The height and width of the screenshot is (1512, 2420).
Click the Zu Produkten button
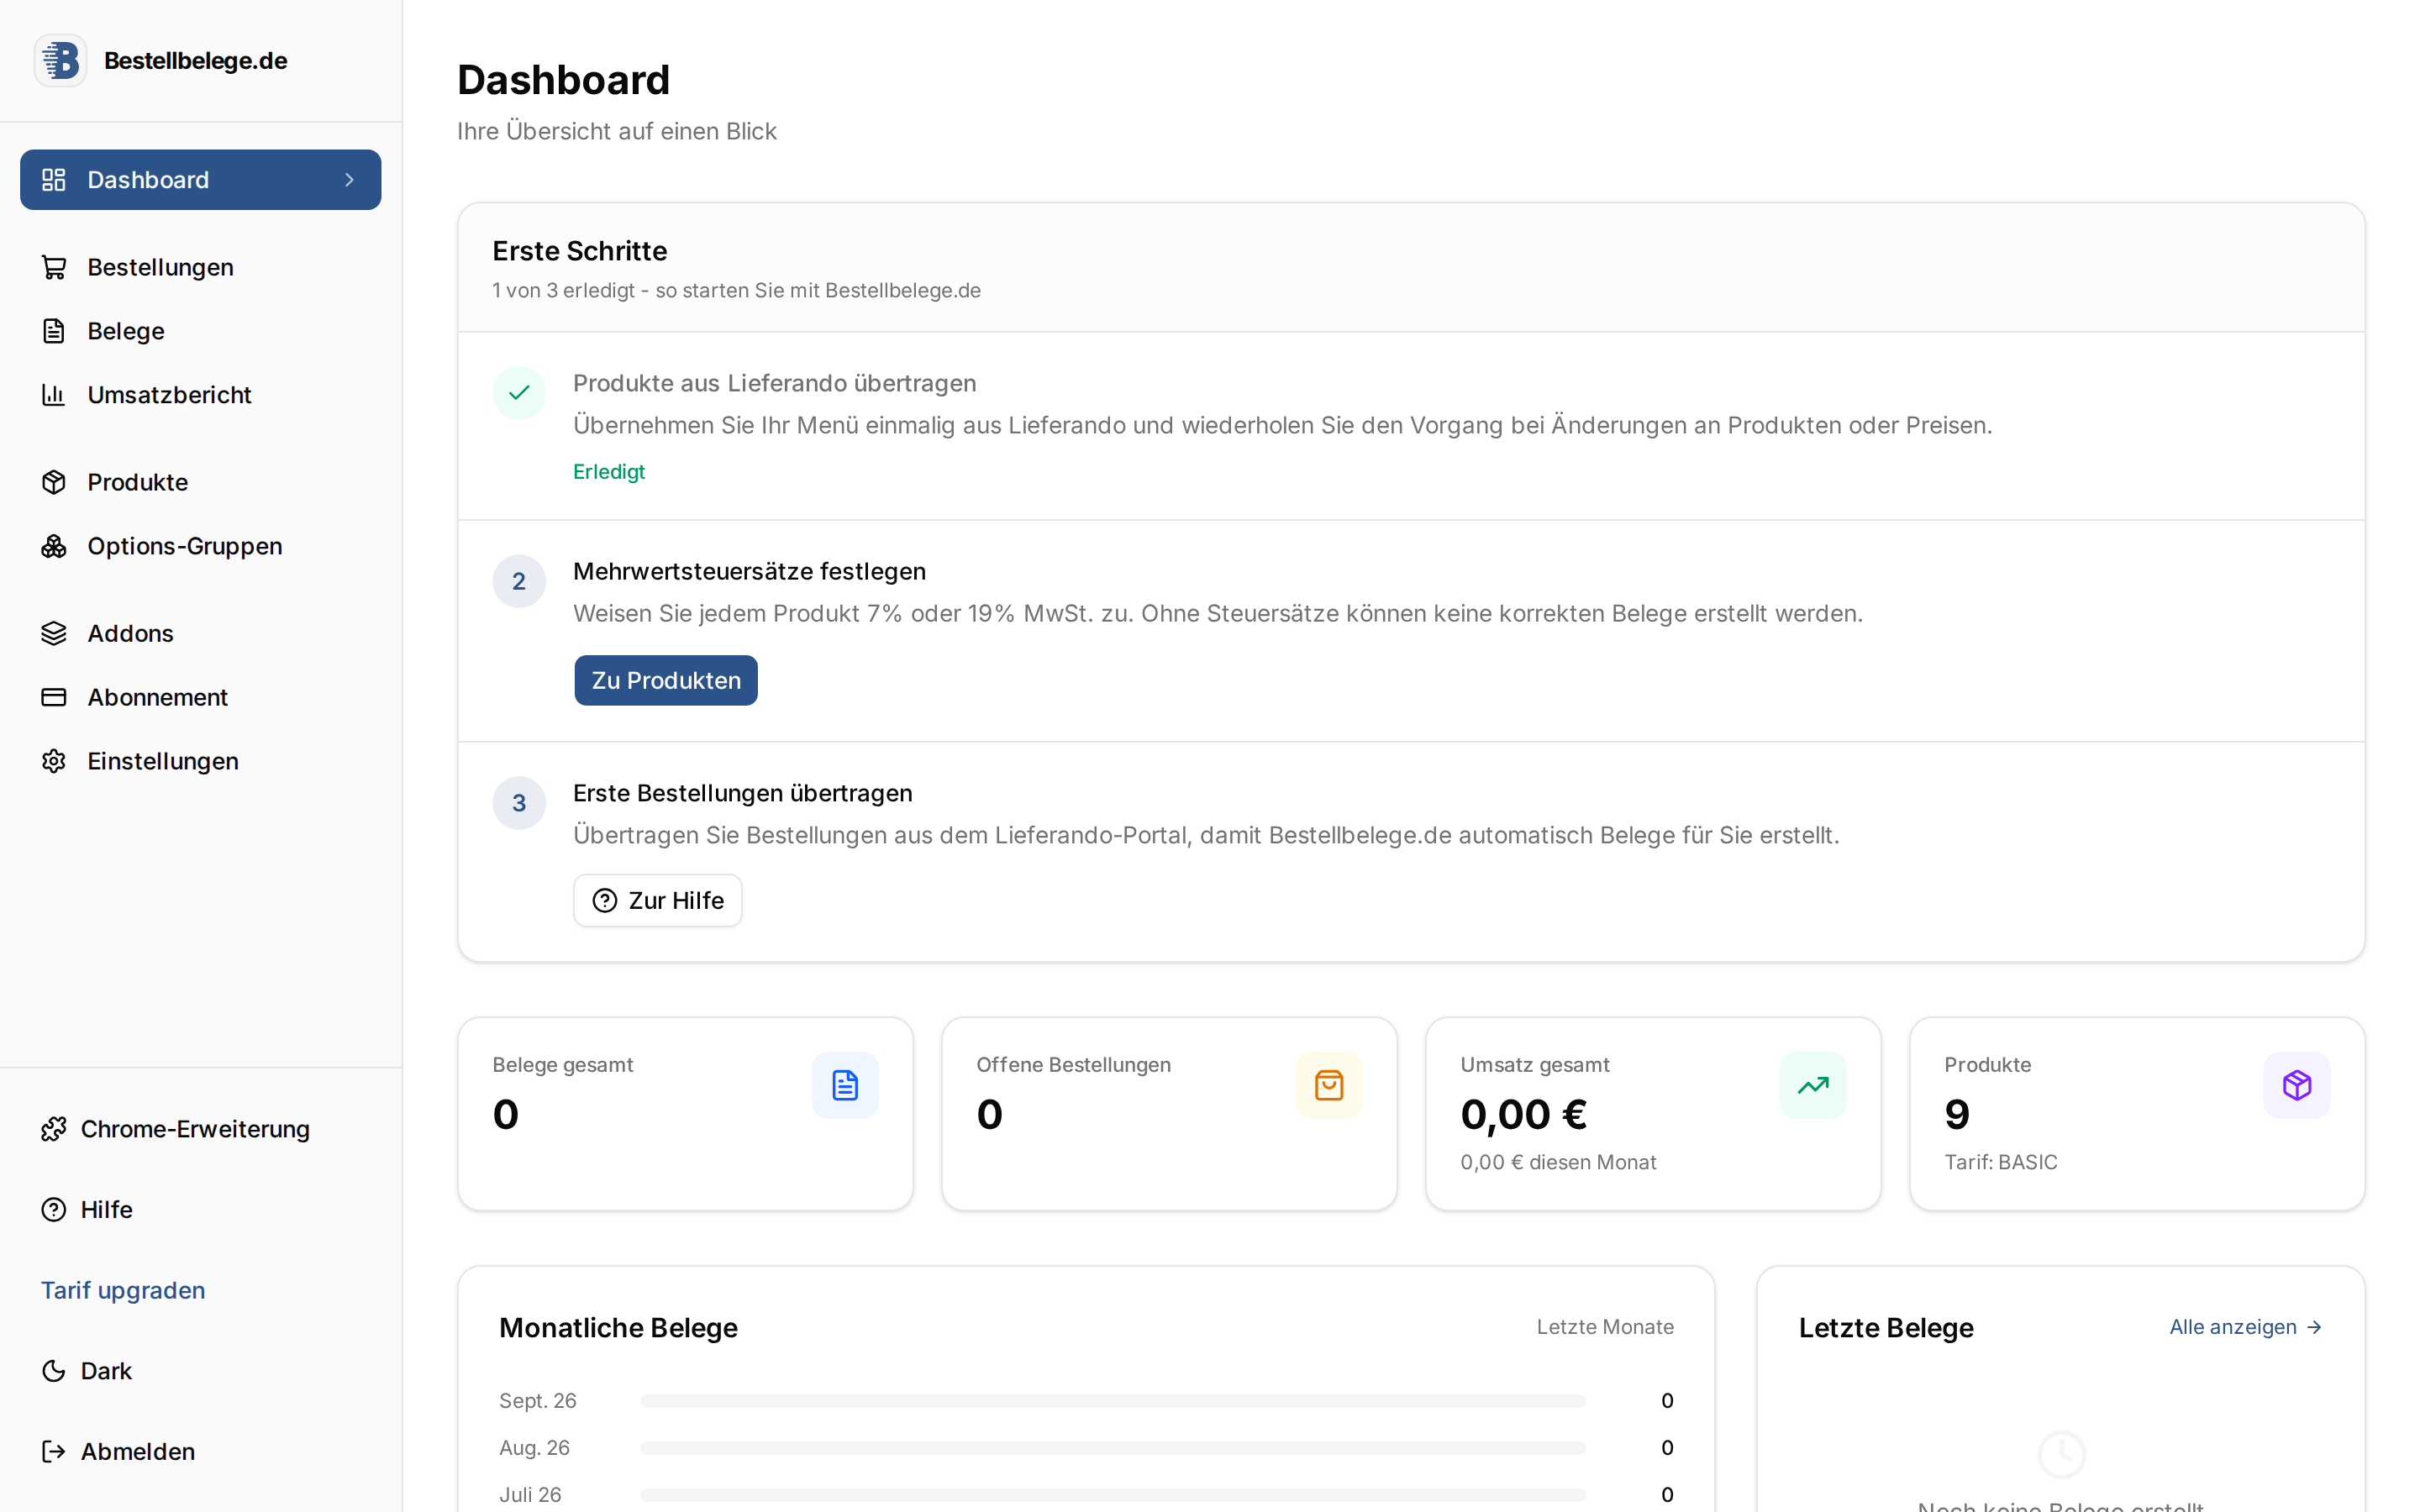tap(666, 680)
